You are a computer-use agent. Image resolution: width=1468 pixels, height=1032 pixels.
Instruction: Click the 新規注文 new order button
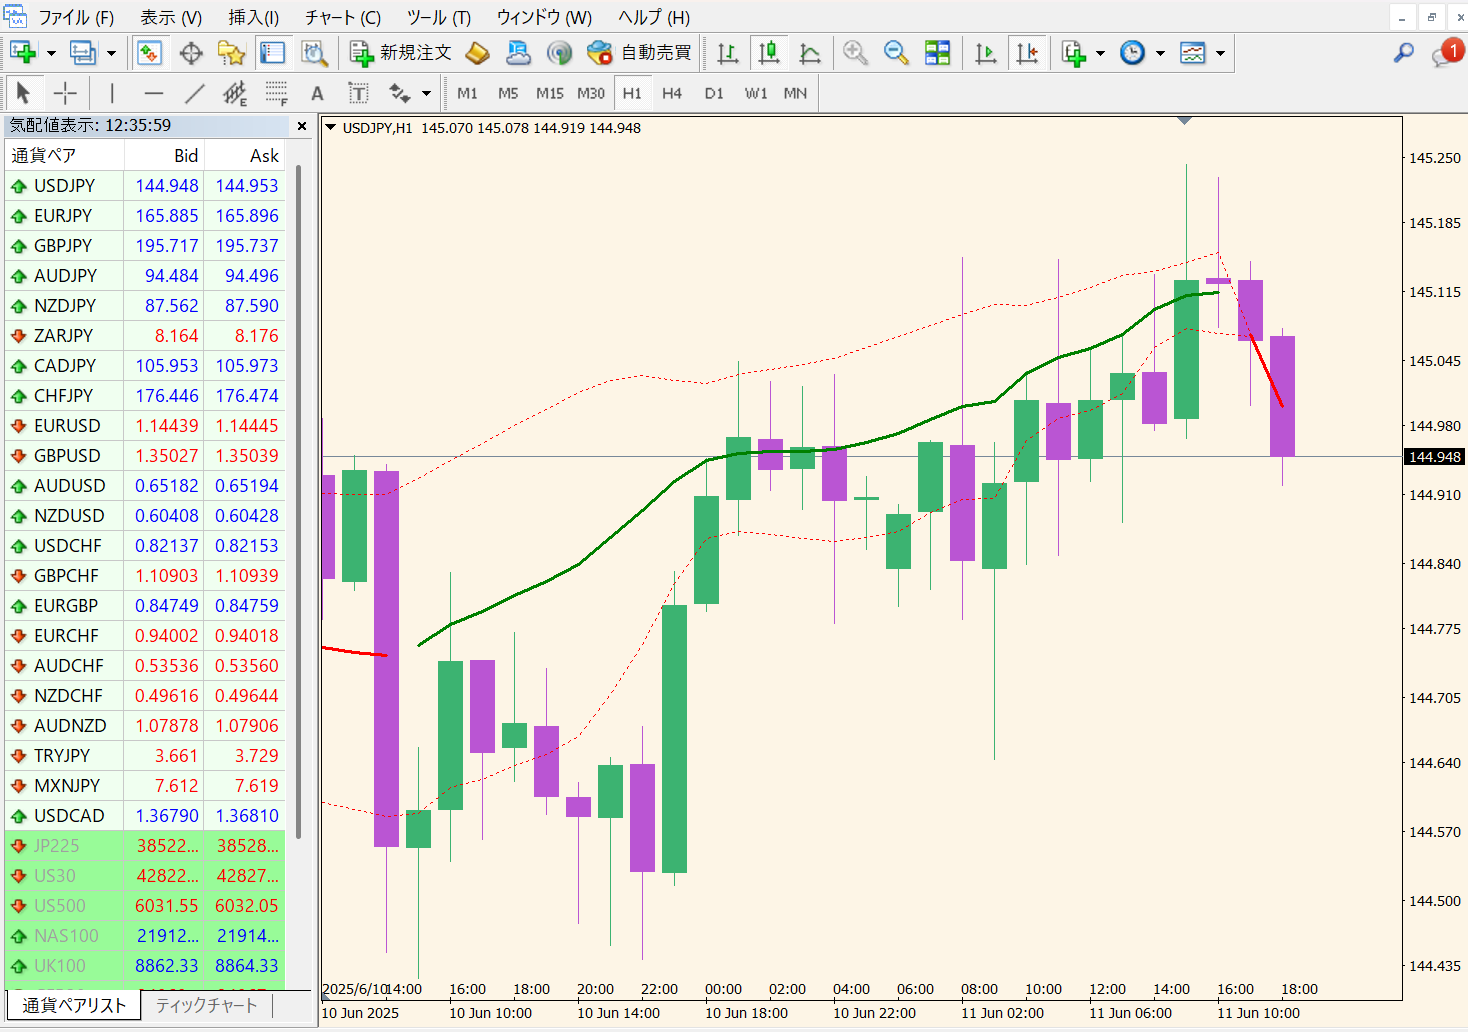click(x=400, y=53)
